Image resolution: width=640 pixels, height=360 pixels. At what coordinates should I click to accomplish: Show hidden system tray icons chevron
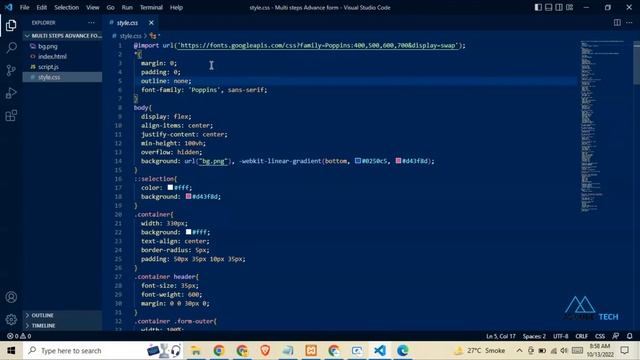[519, 351]
